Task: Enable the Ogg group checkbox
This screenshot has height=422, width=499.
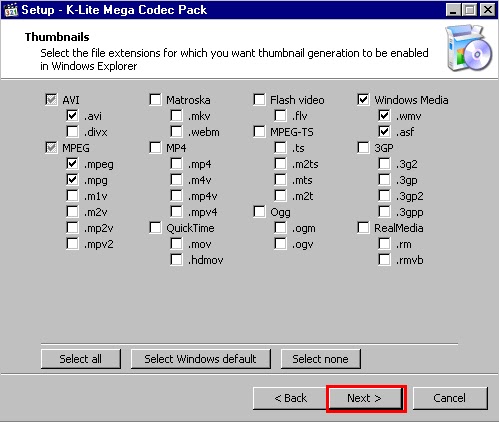Action: pos(259,211)
